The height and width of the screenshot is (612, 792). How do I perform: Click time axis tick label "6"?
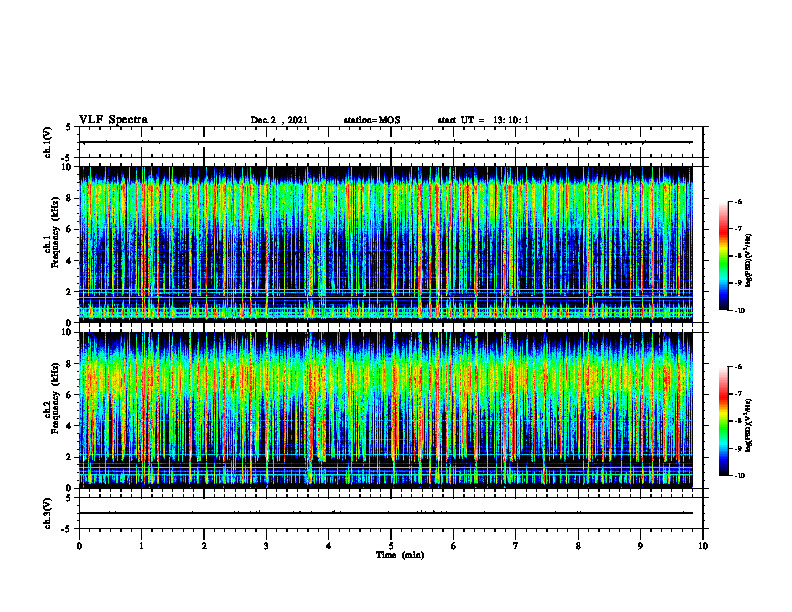click(x=454, y=546)
